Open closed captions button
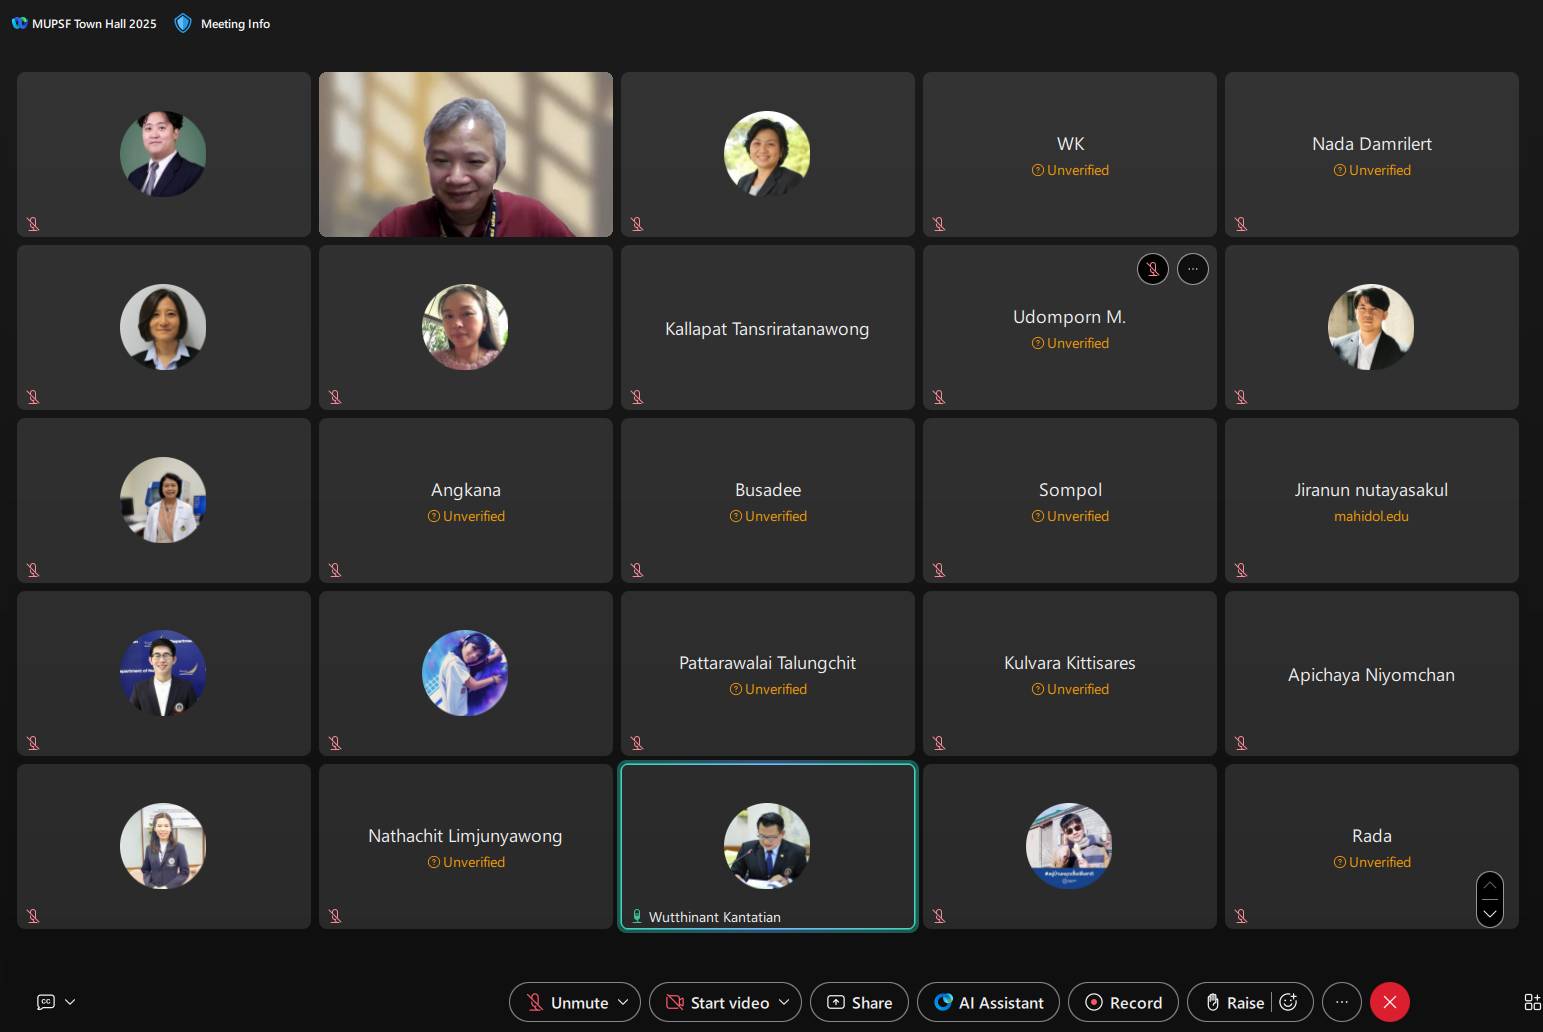The image size is (1543, 1032). [46, 1001]
